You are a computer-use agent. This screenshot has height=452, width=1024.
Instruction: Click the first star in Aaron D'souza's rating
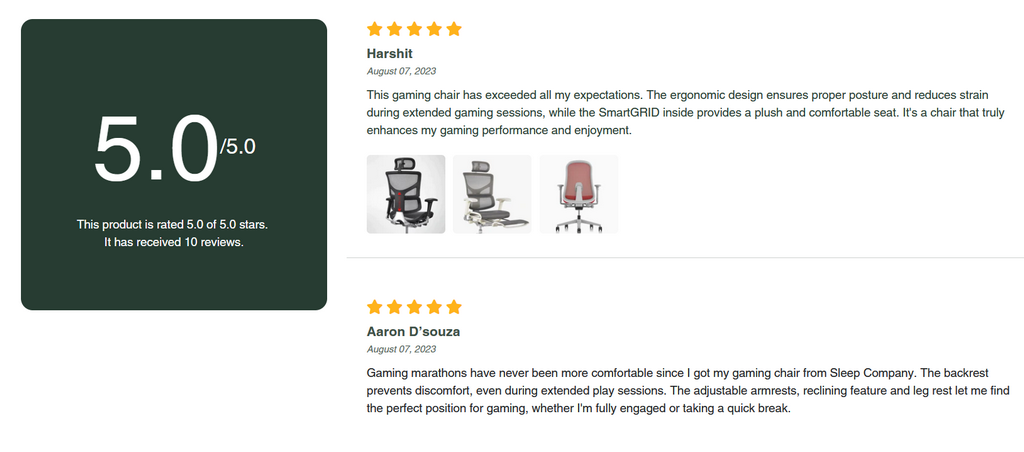[374, 307]
